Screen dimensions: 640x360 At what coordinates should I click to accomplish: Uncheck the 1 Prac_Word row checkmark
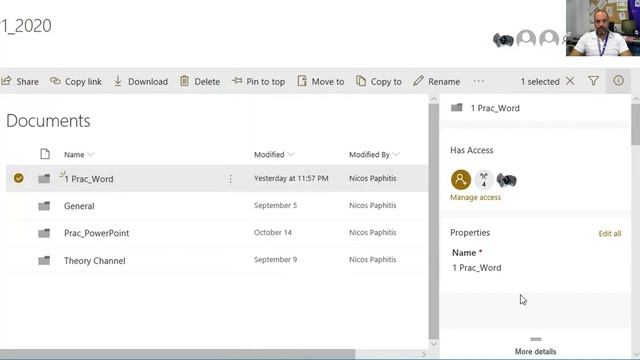18,178
